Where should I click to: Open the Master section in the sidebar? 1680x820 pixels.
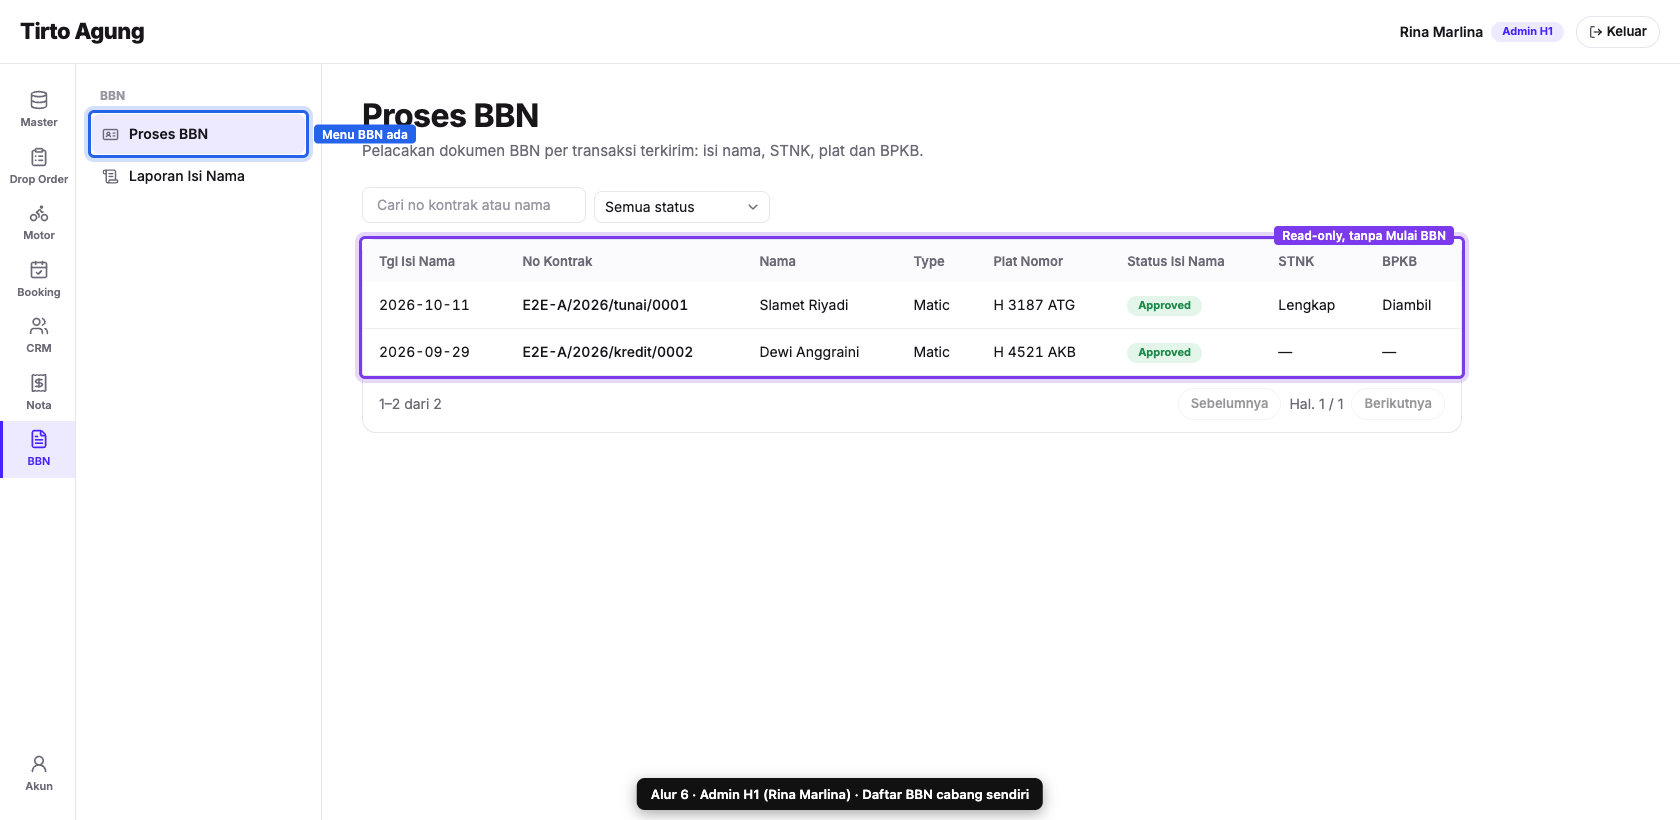[38, 110]
